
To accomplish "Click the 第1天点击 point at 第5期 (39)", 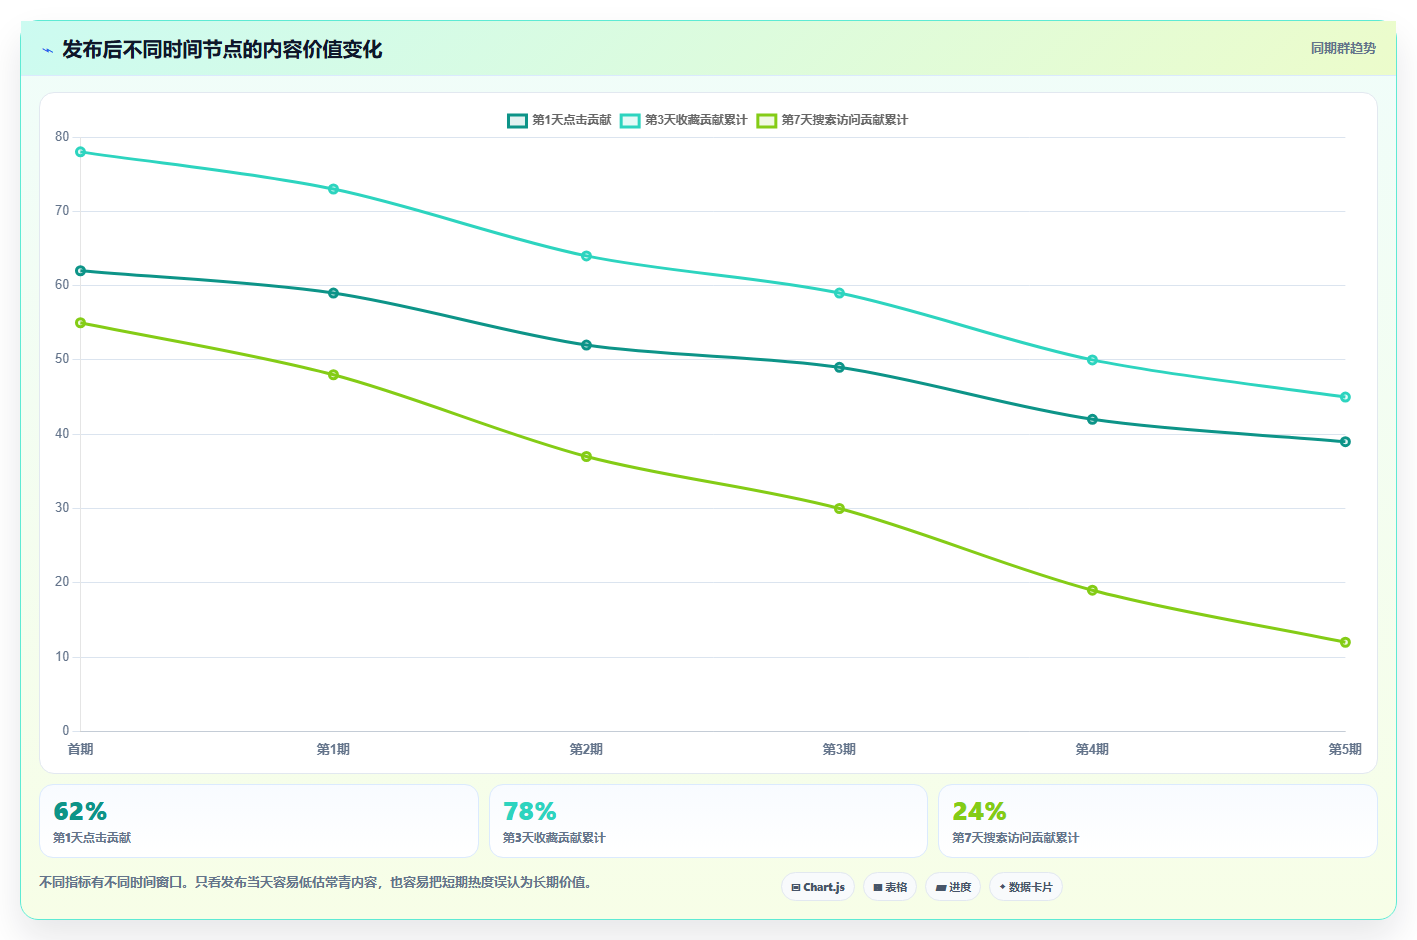I will [1346, 442].
